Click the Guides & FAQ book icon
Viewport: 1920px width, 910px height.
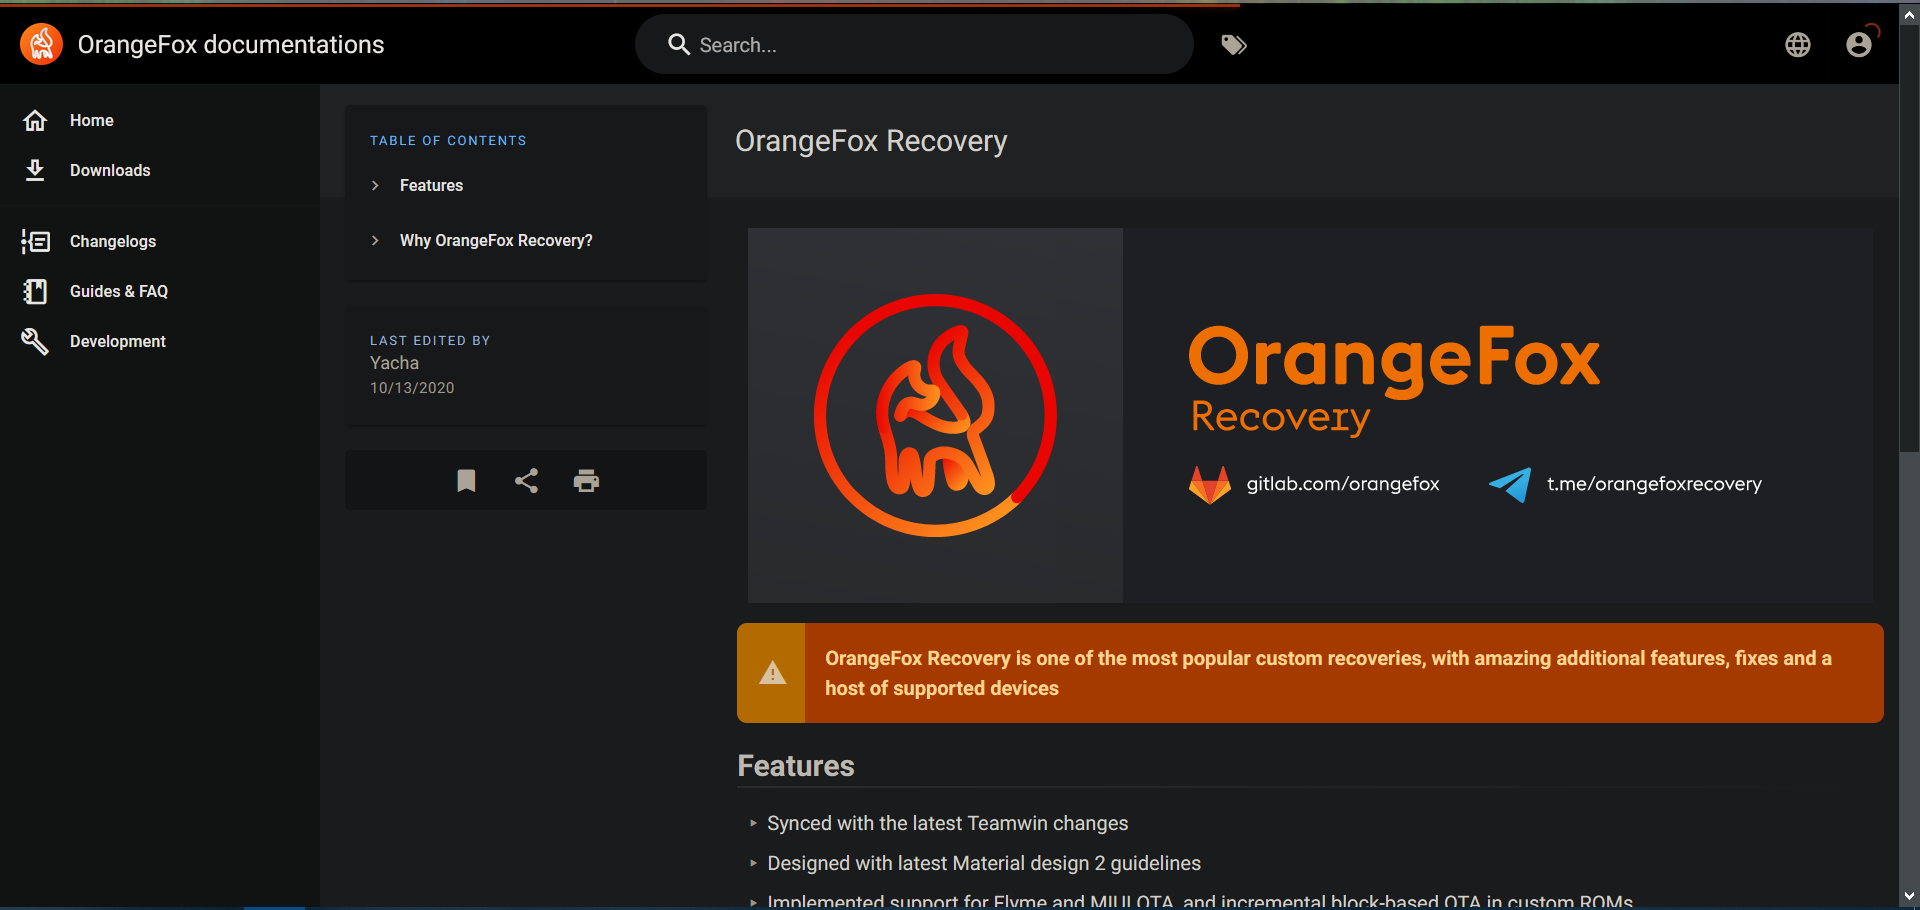click(35, 291)
